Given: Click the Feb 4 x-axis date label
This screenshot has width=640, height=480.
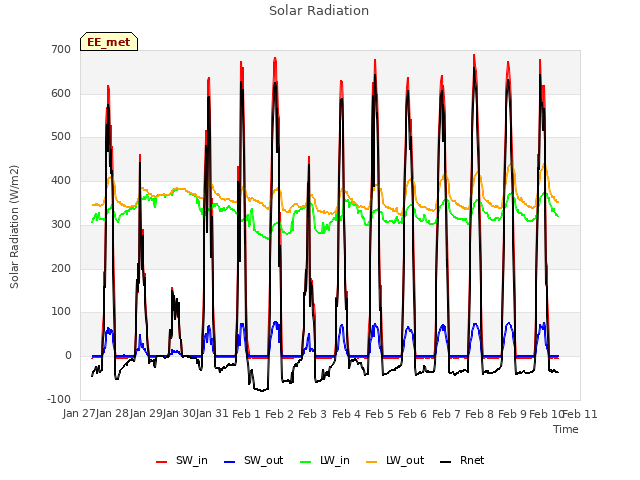Looking at the screenshot, I should tap(347, 414).
